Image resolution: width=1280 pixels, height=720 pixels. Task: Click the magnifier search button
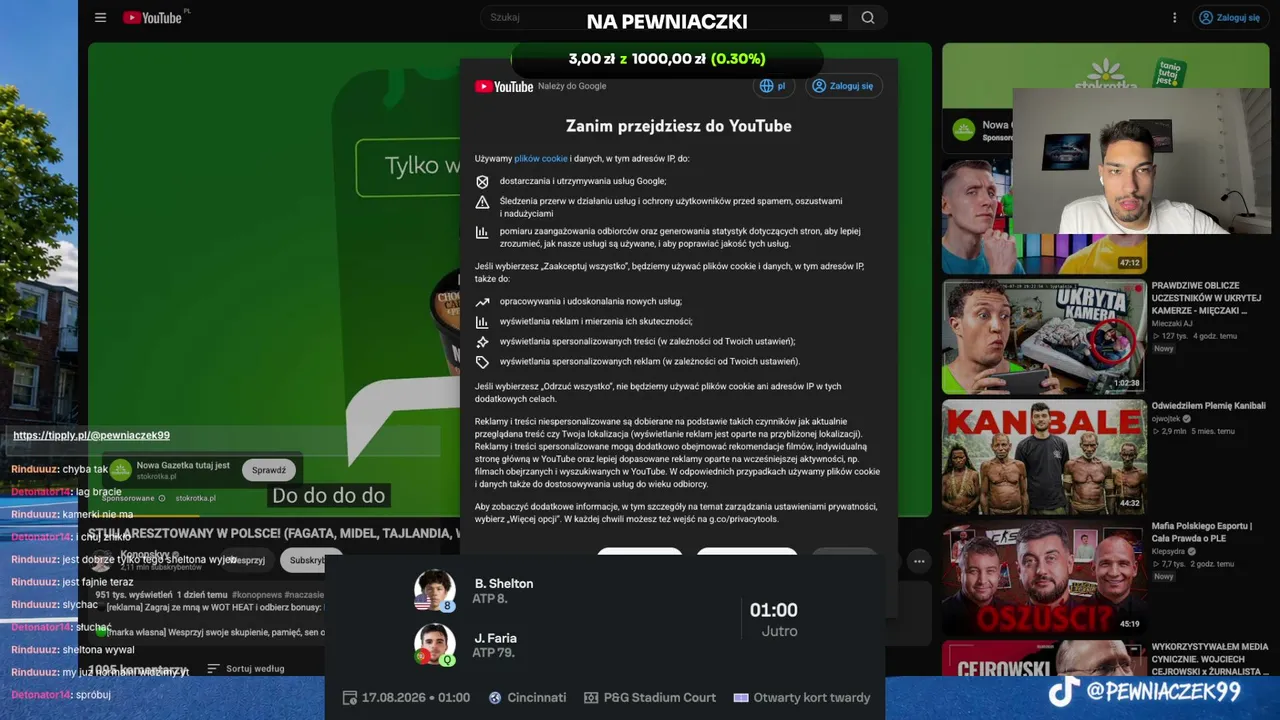tap(868, 17)
